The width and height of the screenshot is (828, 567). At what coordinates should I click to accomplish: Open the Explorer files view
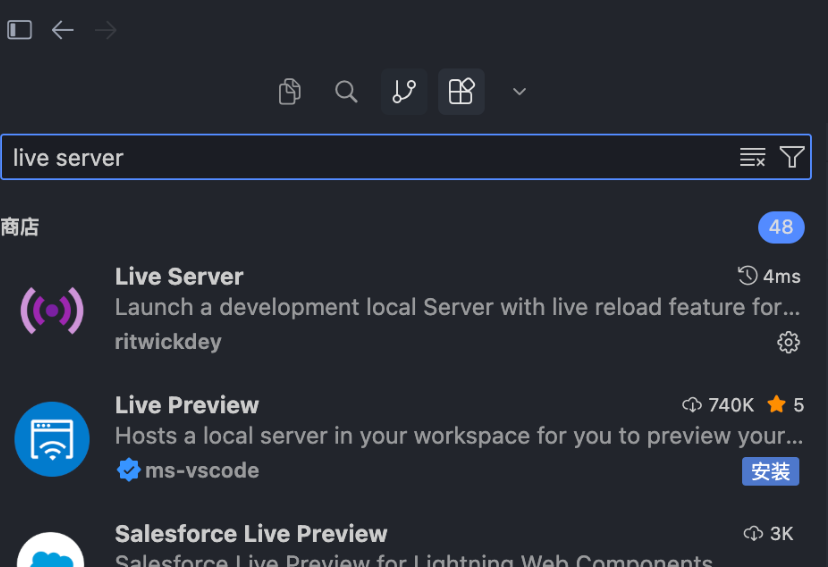coord(290,91)
